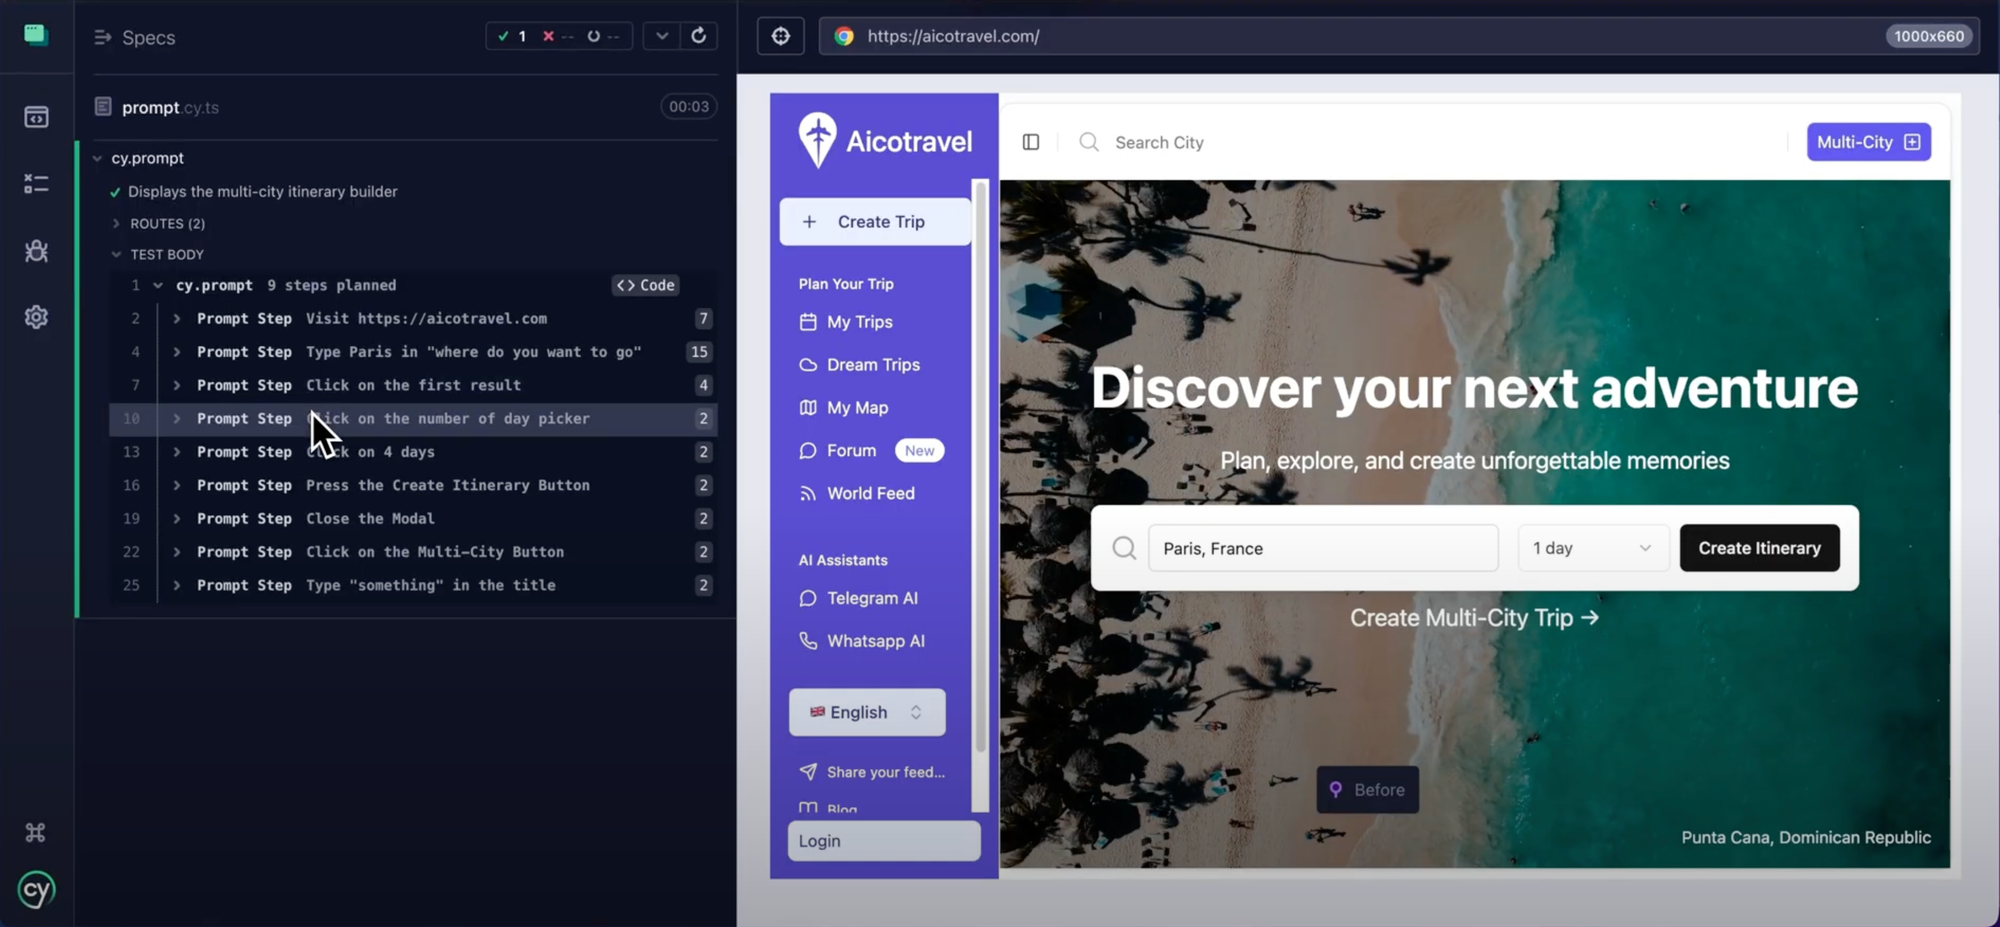
Task: Expand the "Click on 4 days" prompt step
Action: pos(177,452)
